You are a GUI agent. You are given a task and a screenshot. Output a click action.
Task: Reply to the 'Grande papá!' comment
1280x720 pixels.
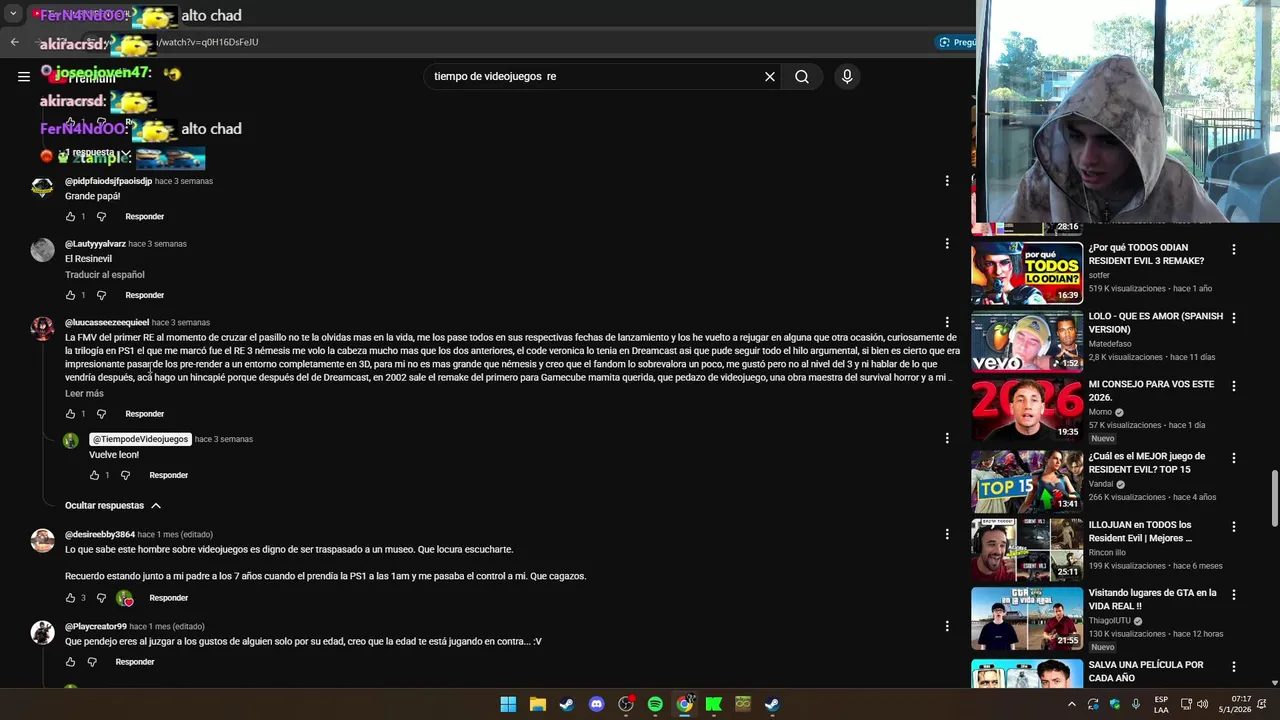[144, 217]
